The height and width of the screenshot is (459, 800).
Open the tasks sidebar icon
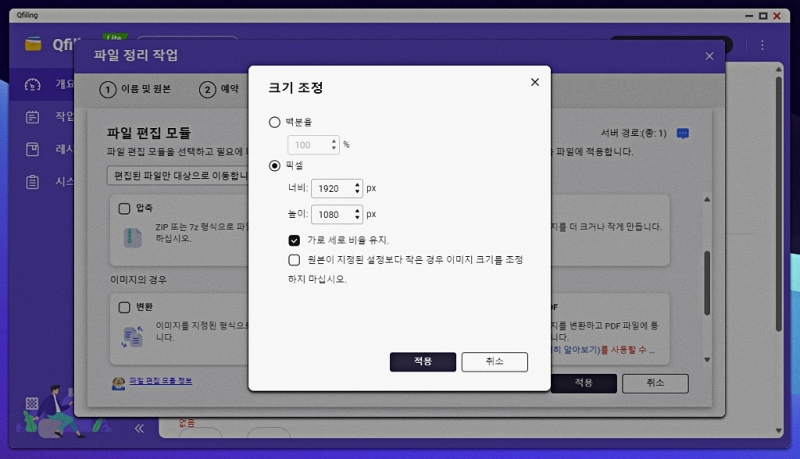coord(33,117)
